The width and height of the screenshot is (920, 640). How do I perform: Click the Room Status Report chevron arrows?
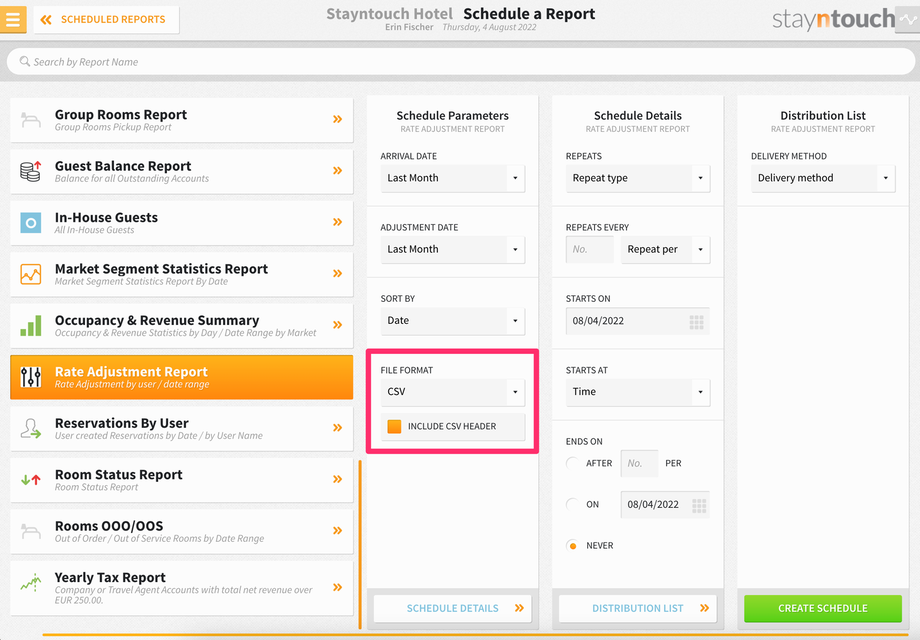(x=337, y=479)
